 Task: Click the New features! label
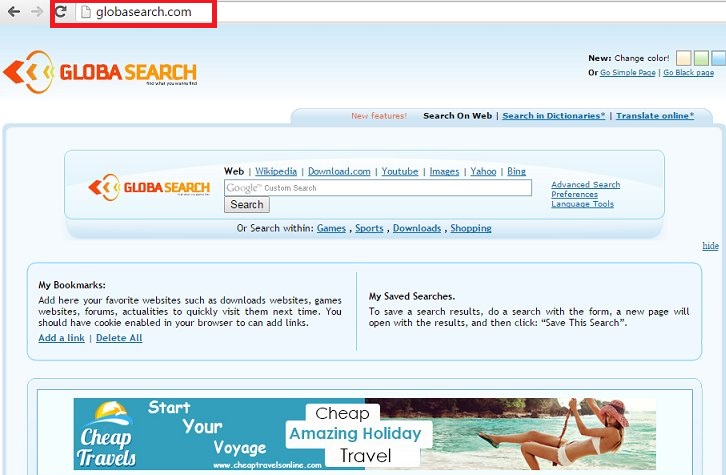379,116
